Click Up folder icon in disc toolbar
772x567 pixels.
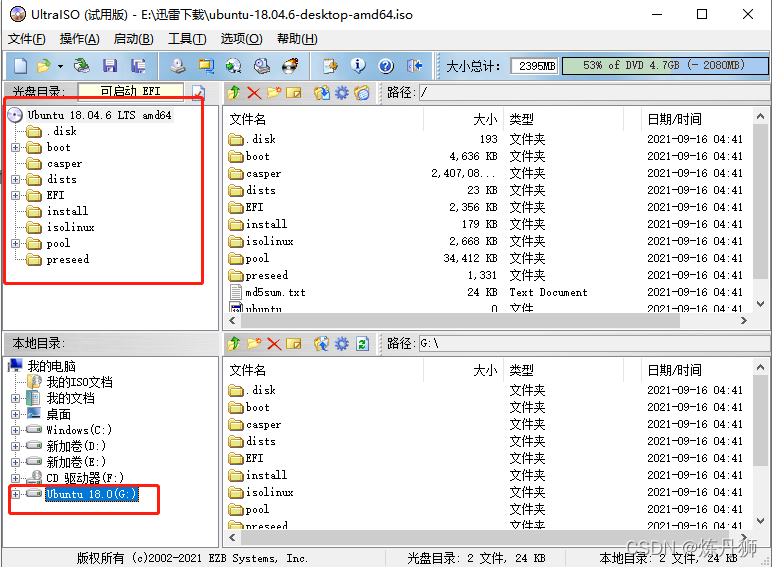[234, 93]
